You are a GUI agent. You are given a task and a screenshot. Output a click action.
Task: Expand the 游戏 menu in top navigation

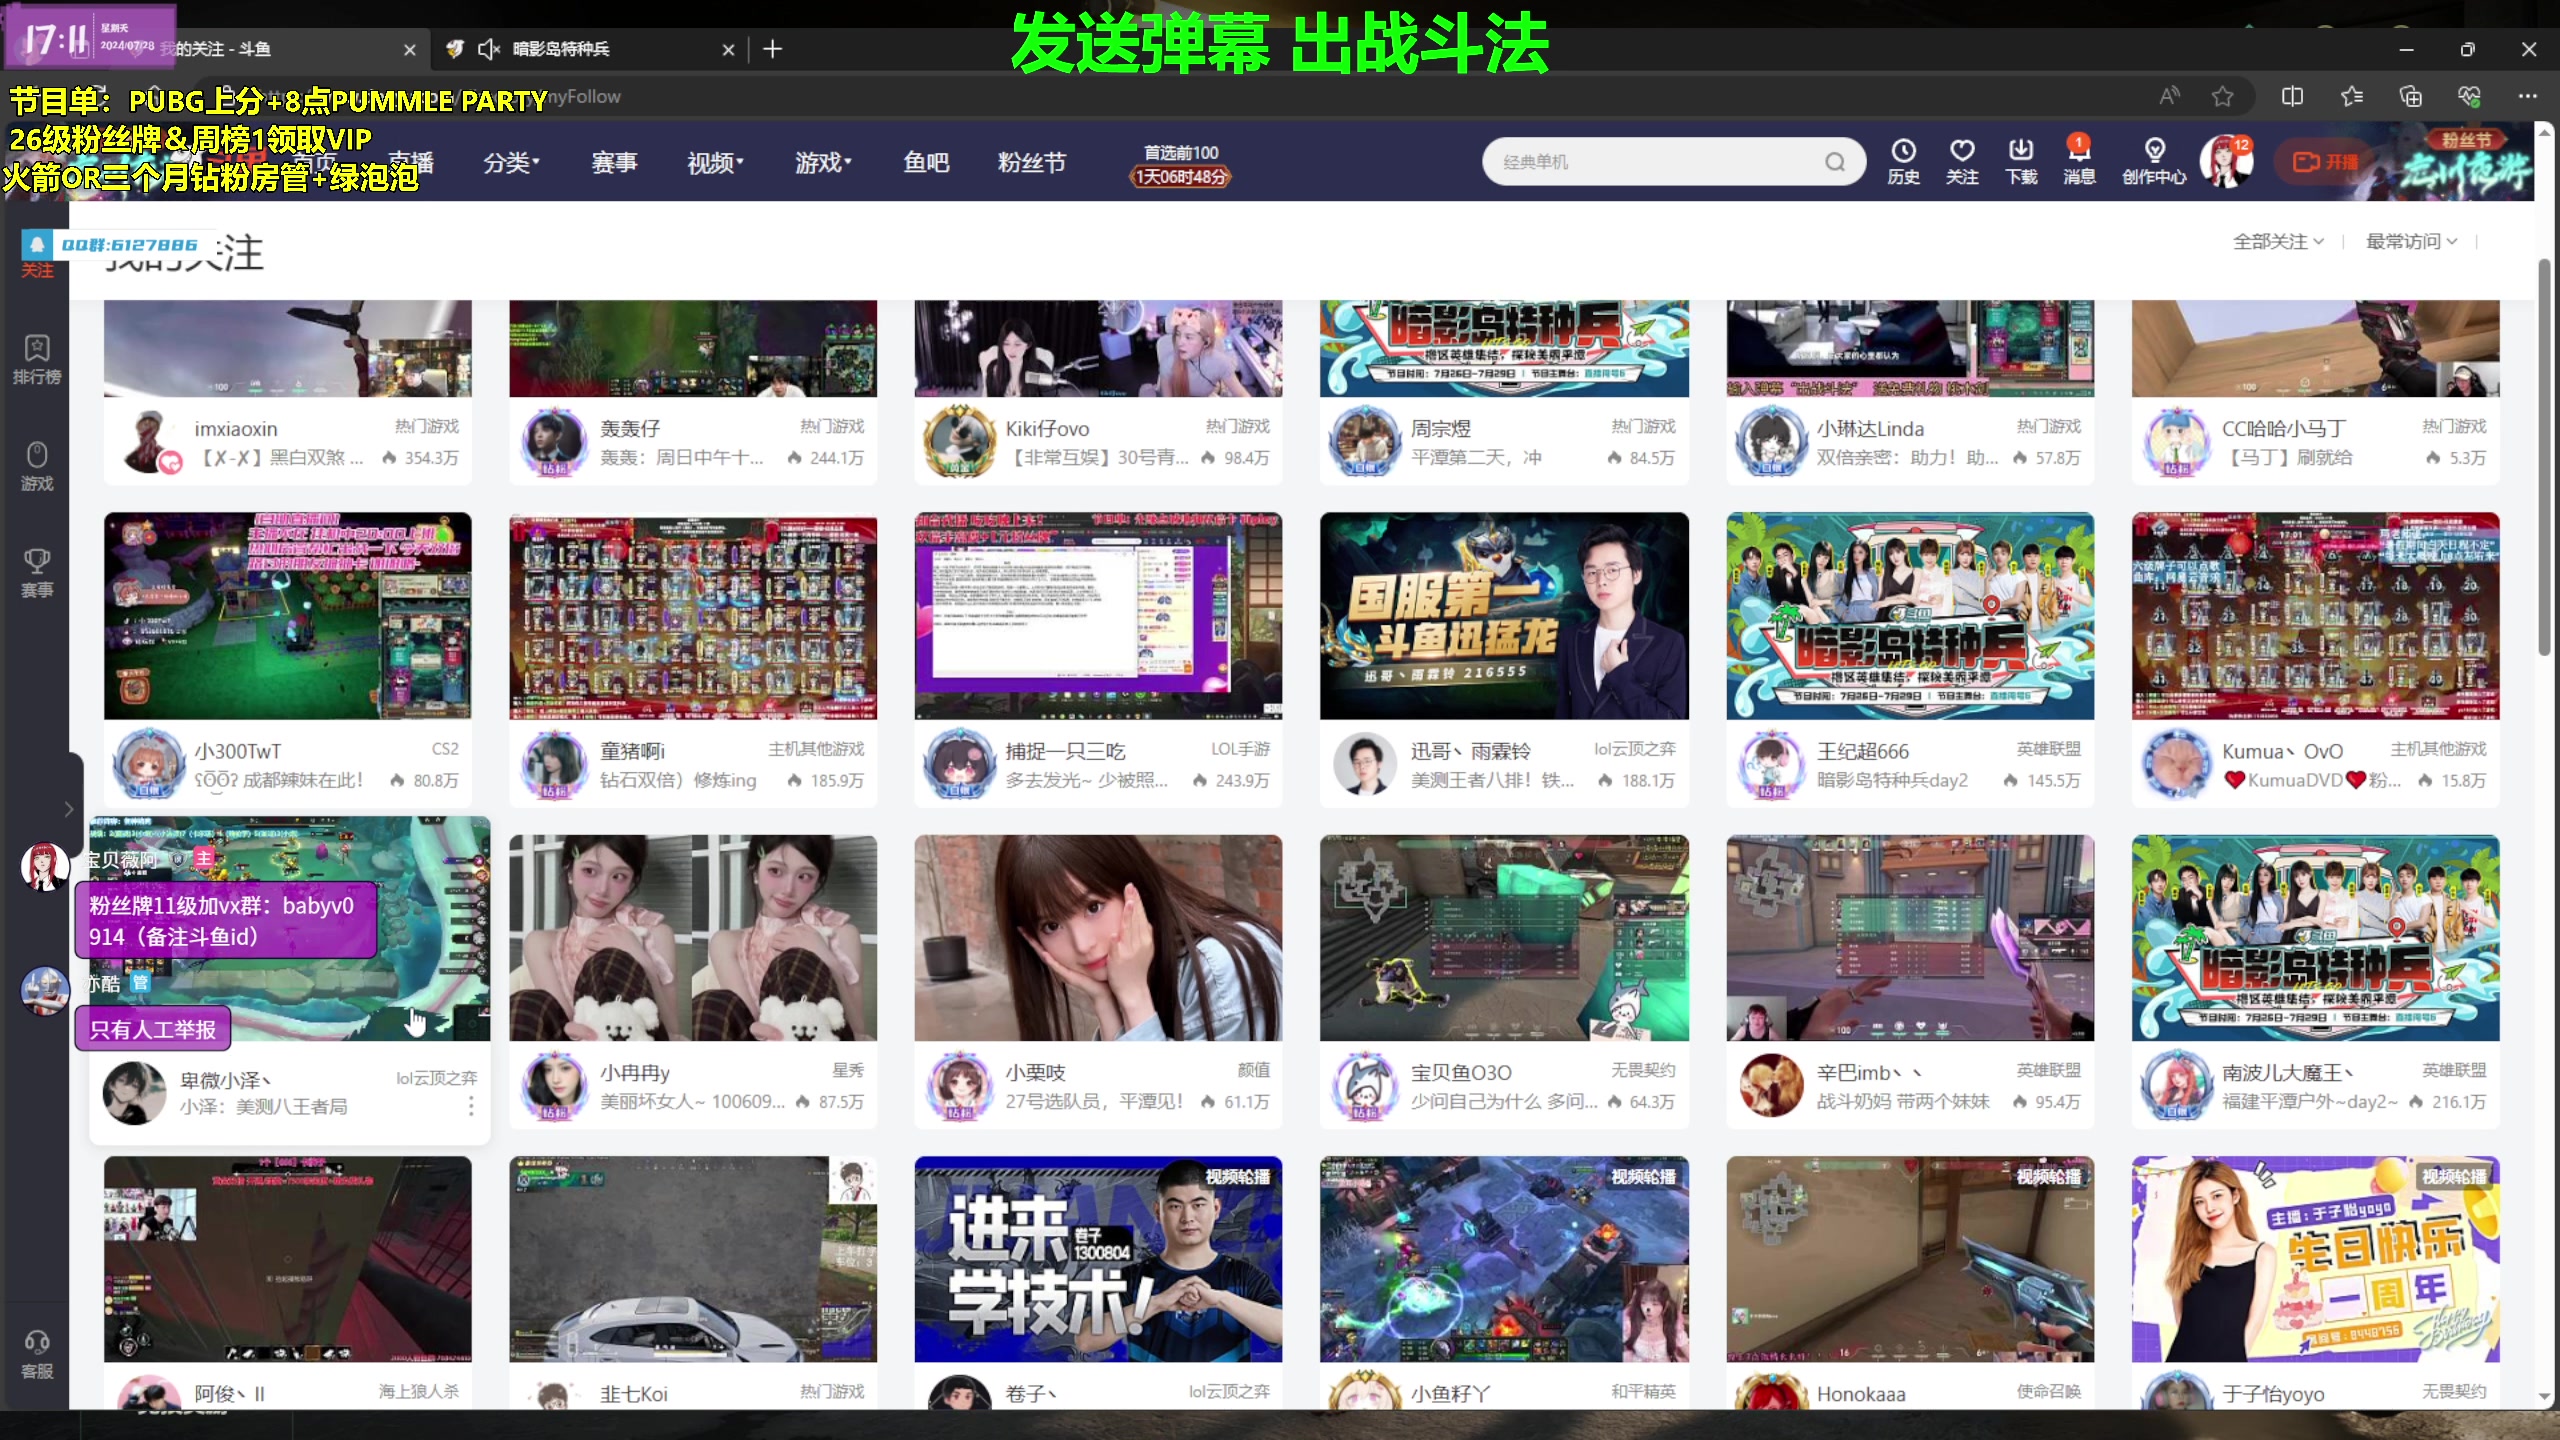(823, 162)
